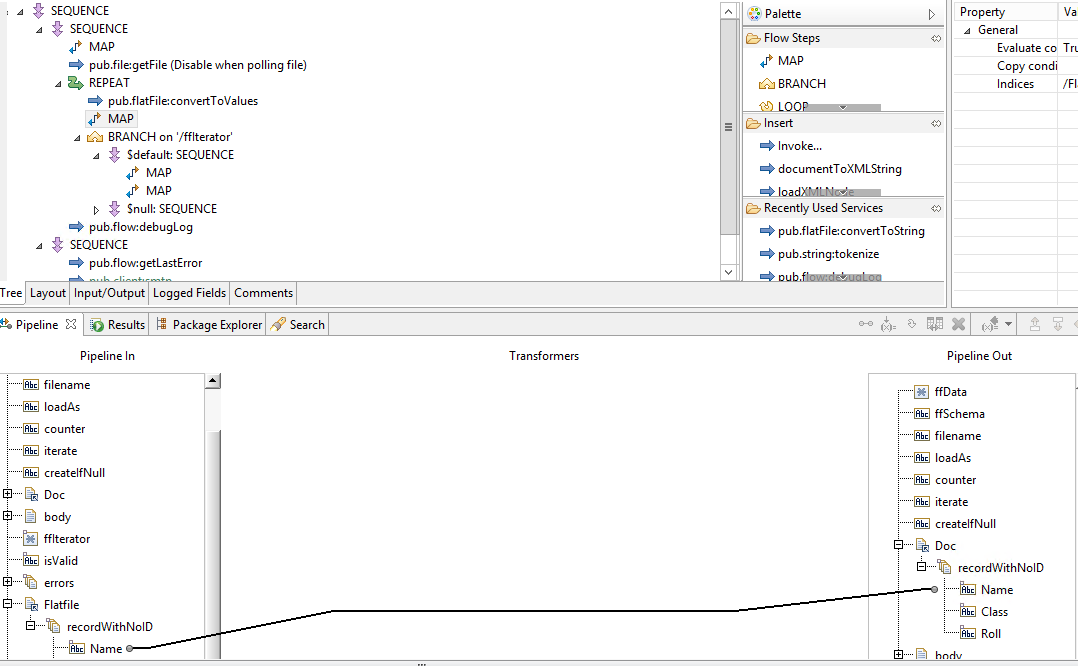
Task: Click the link/map connector pipeline toolbar icon
Action: click(866, 324)
